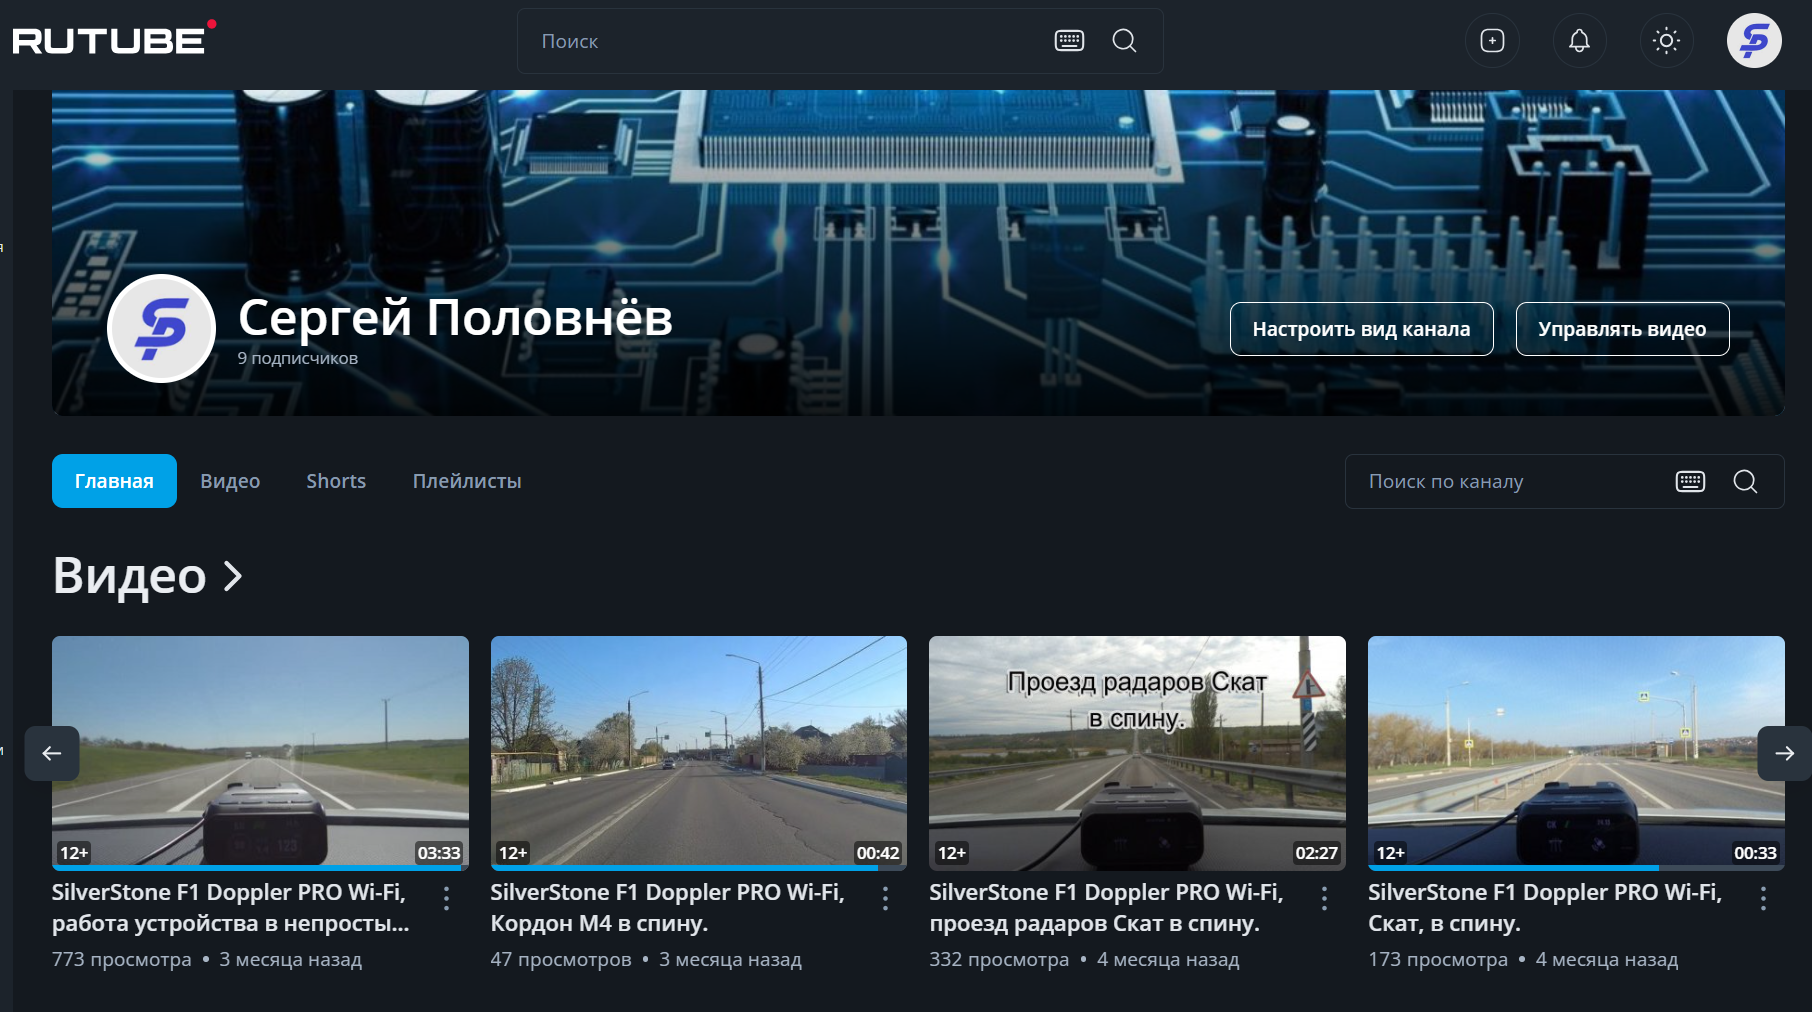Switch to the Shorts tab
1812x1012 pixels.
[x=336, y=481]
